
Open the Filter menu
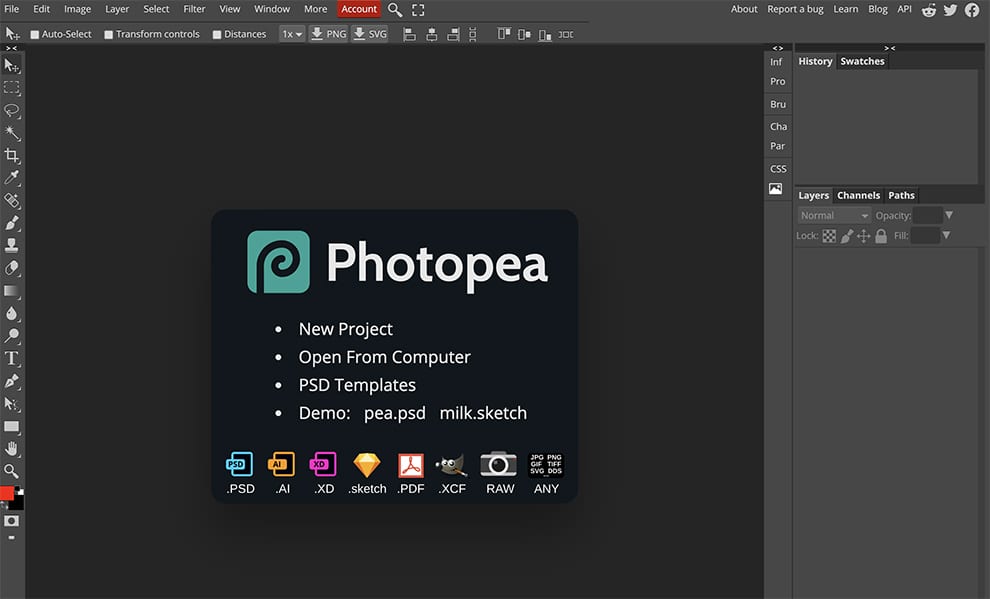(x=194, y=9)
